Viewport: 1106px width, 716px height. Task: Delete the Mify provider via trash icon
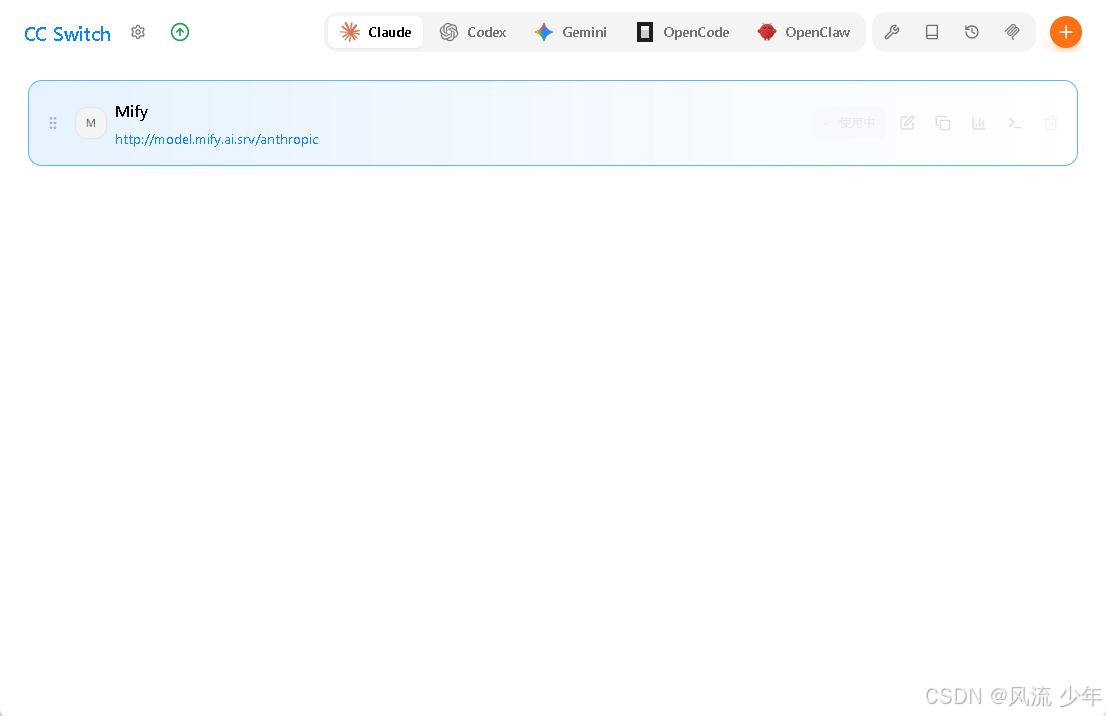pyautogui.click(x=1051, y=123)
